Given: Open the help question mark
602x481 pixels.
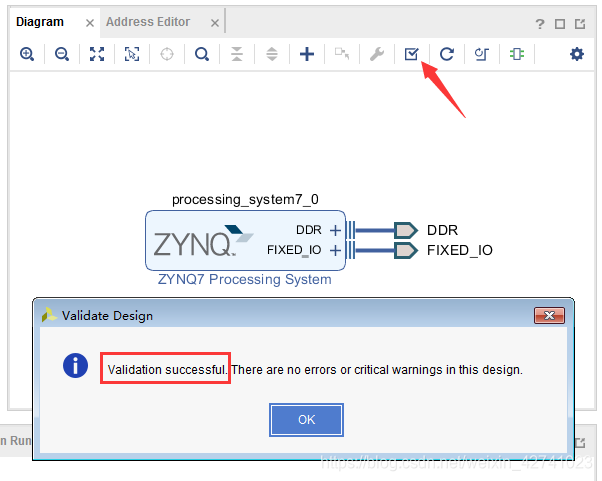Looking at the screenshot, I should pos(540,24).
